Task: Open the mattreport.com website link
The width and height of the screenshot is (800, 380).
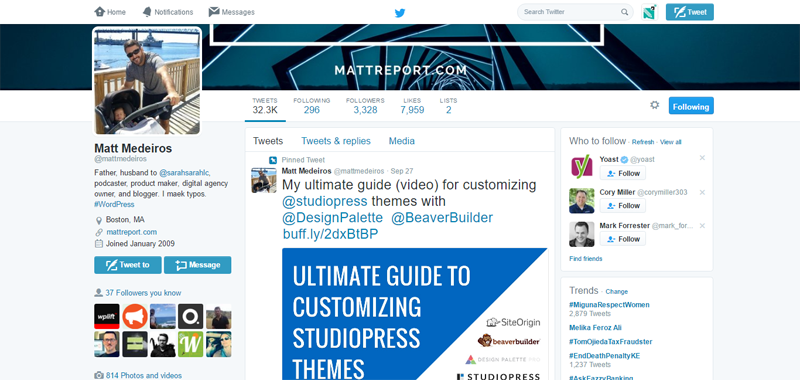Action: (132, 232)
